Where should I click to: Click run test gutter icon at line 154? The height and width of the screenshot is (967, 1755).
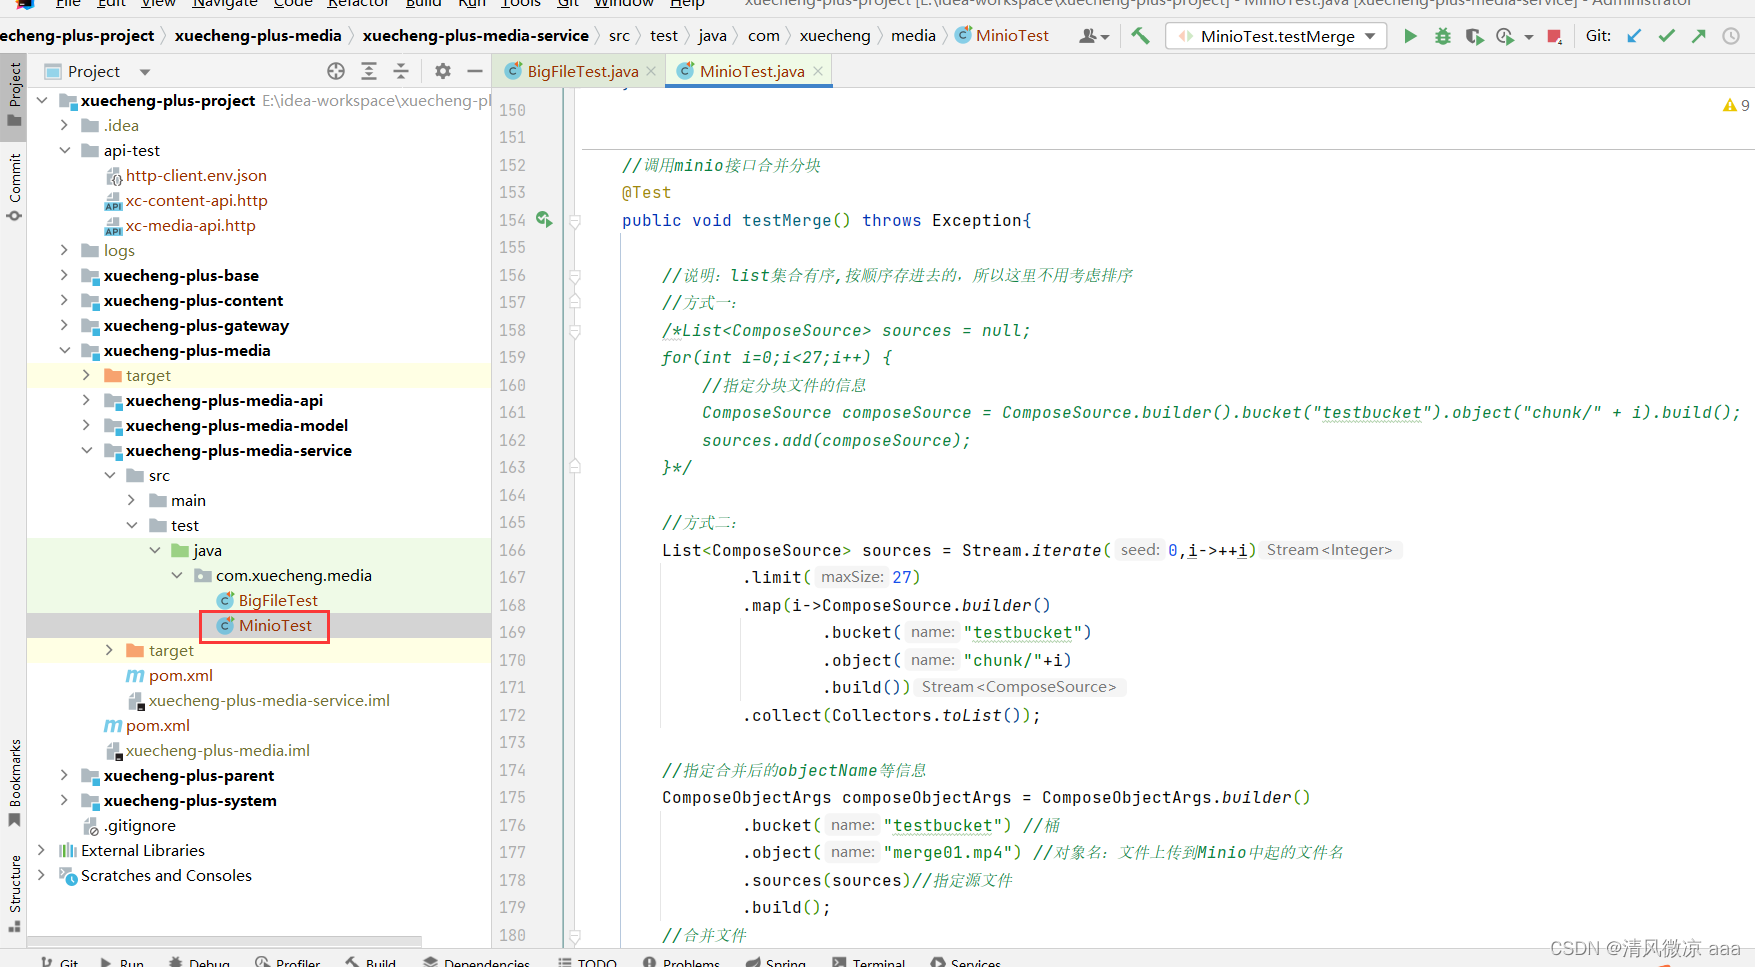(544, 219)
